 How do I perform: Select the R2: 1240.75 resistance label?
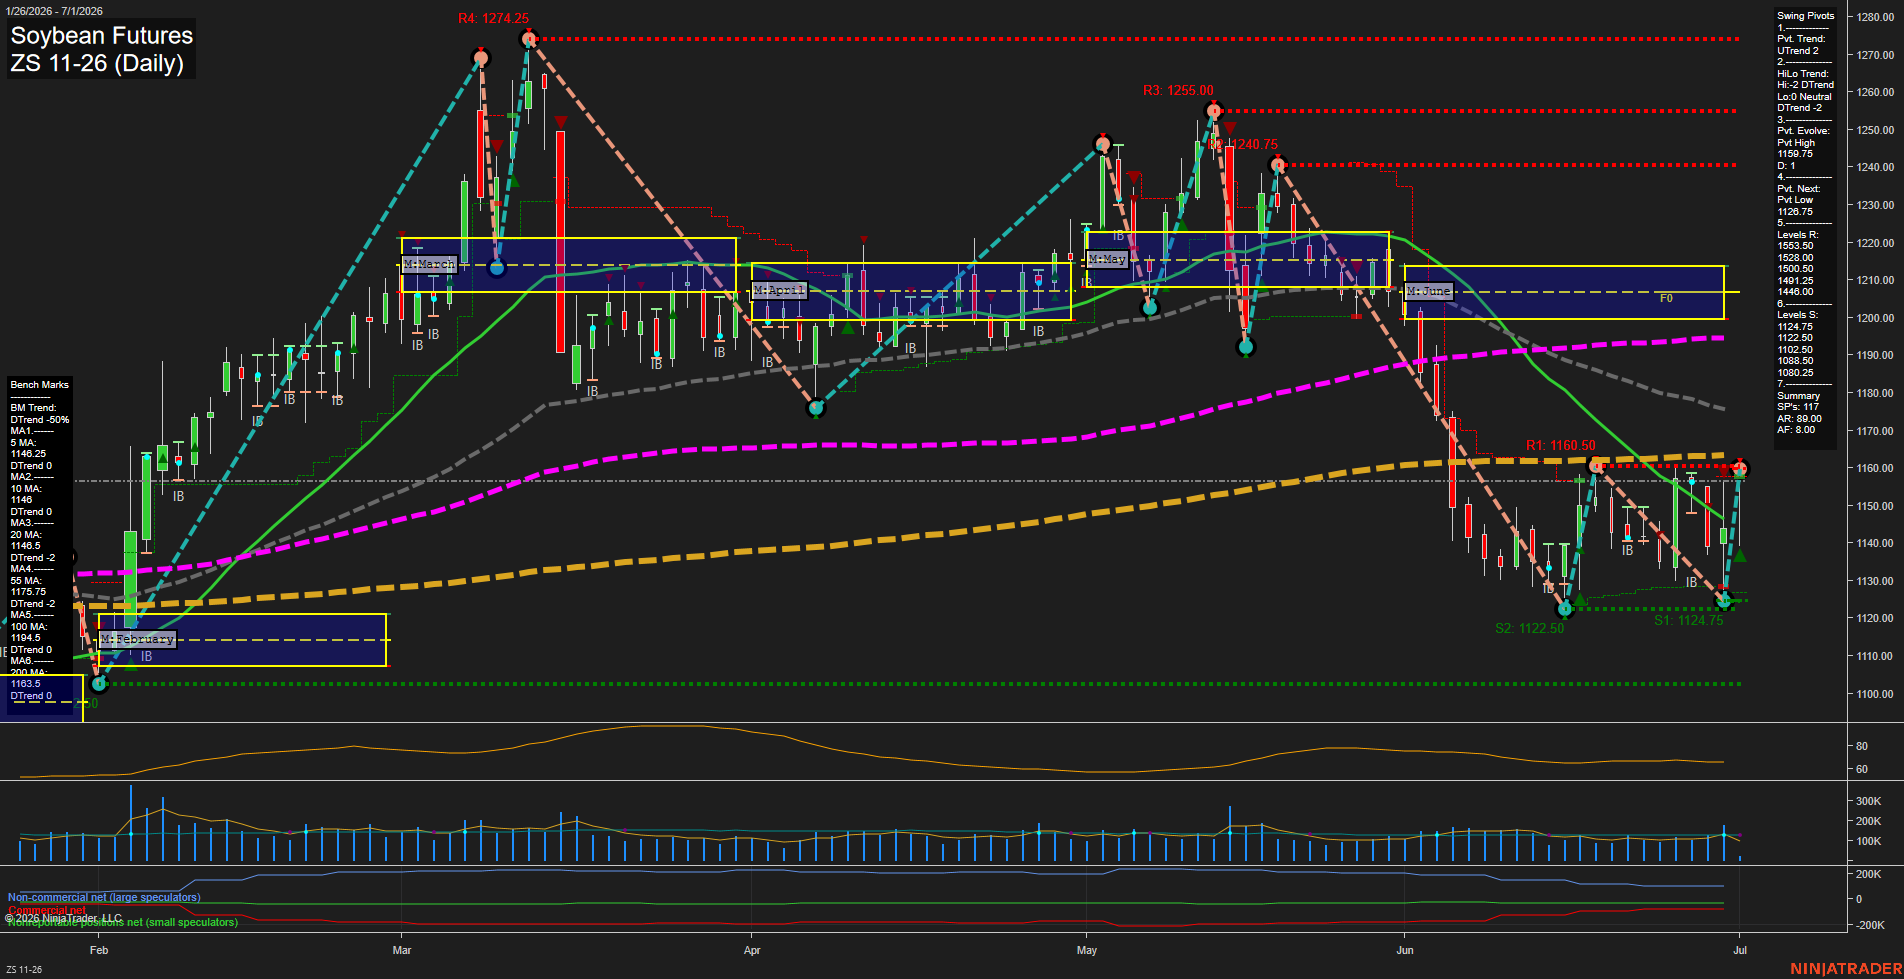coord(1242,145)
